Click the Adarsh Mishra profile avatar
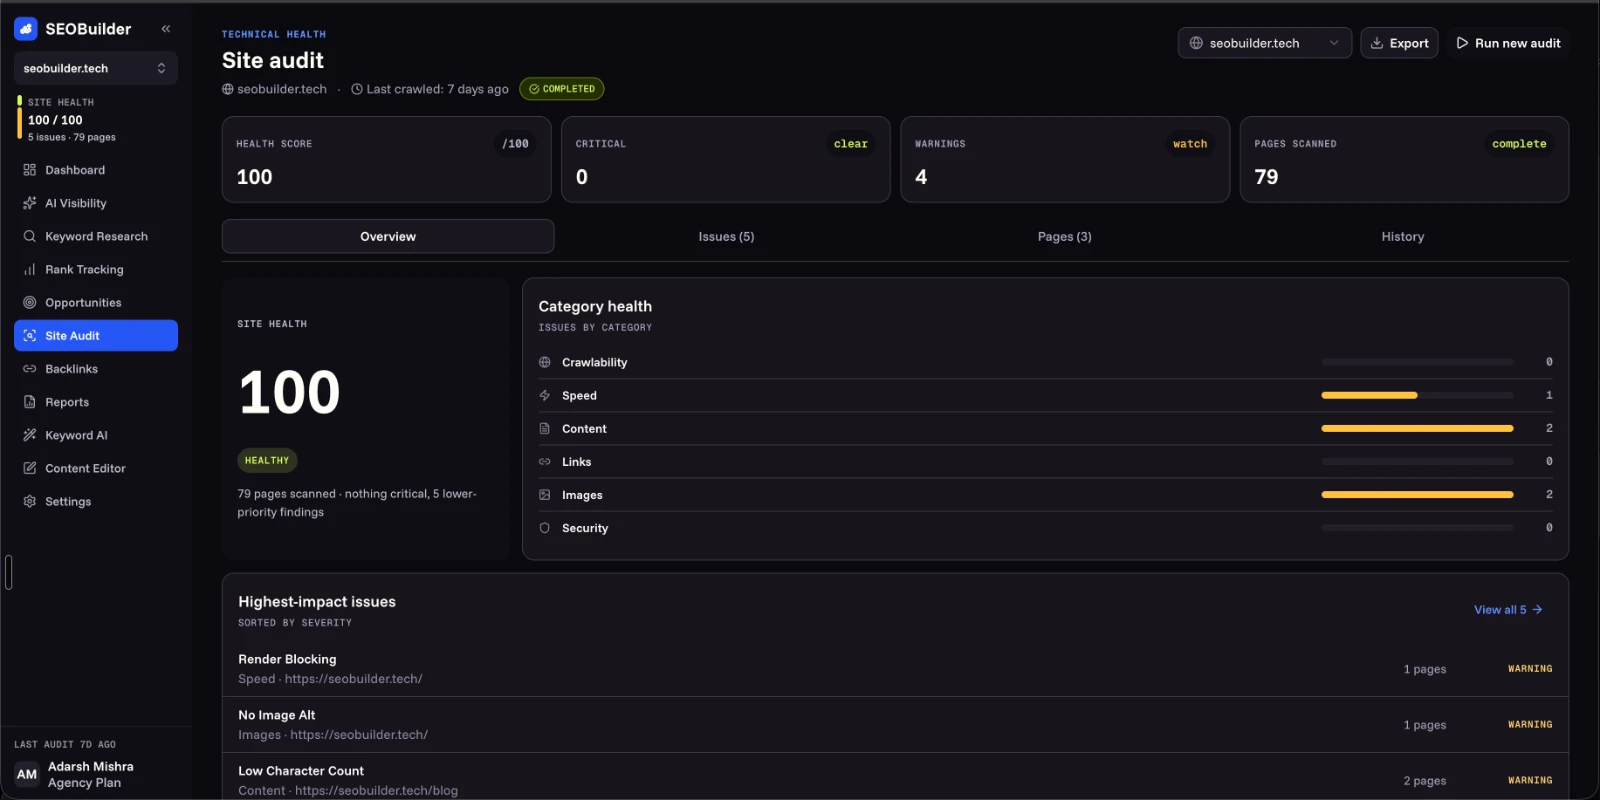 pyautogui.click(x=27, y=774)
